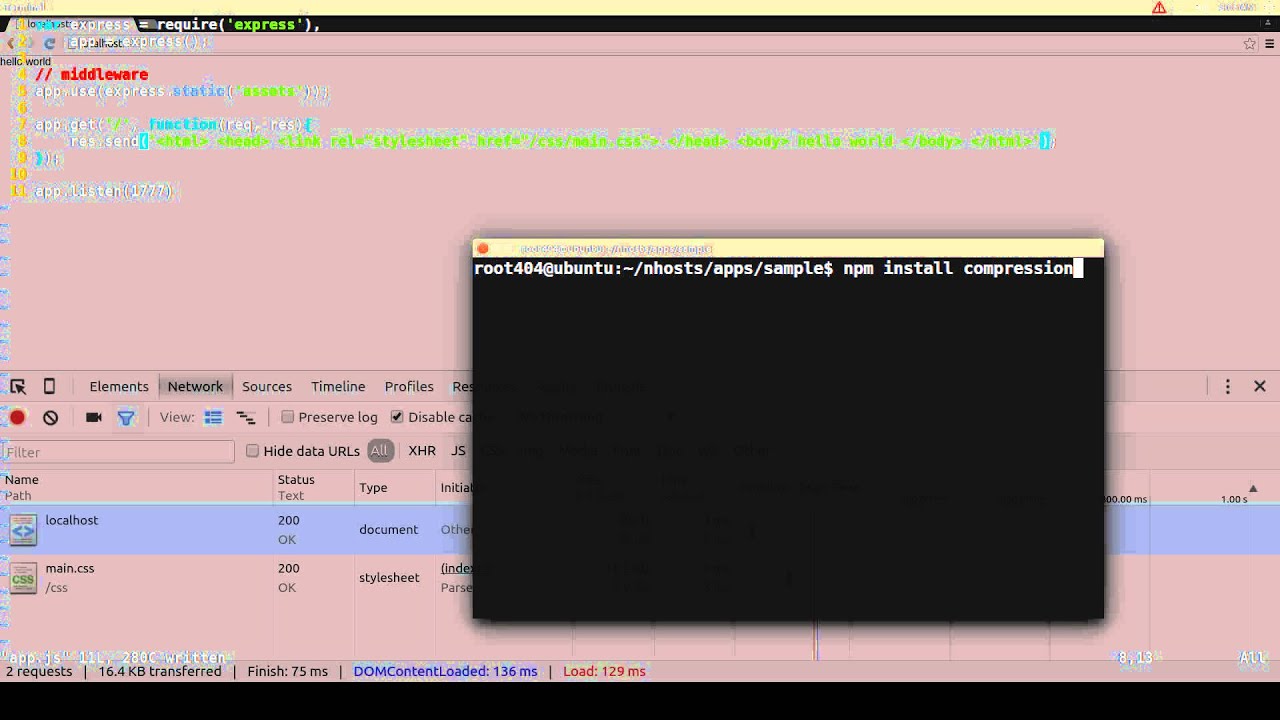Image resolution: width=1280 pixels, height=720 pixels.
Task: Click the main.css CSS file icon
Action: tap(23, 577)
